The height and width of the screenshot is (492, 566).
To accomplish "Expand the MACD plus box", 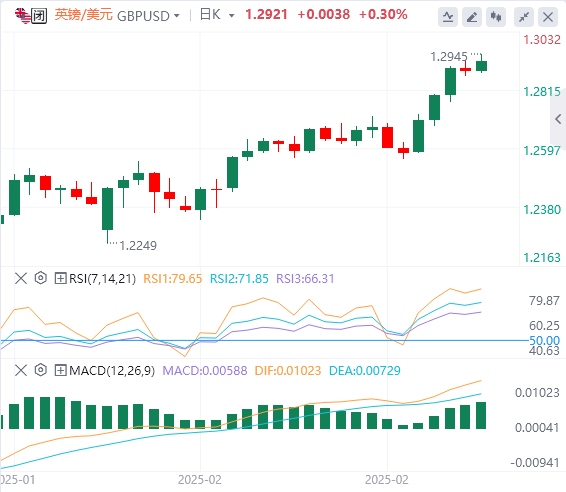I will [60, 370].
